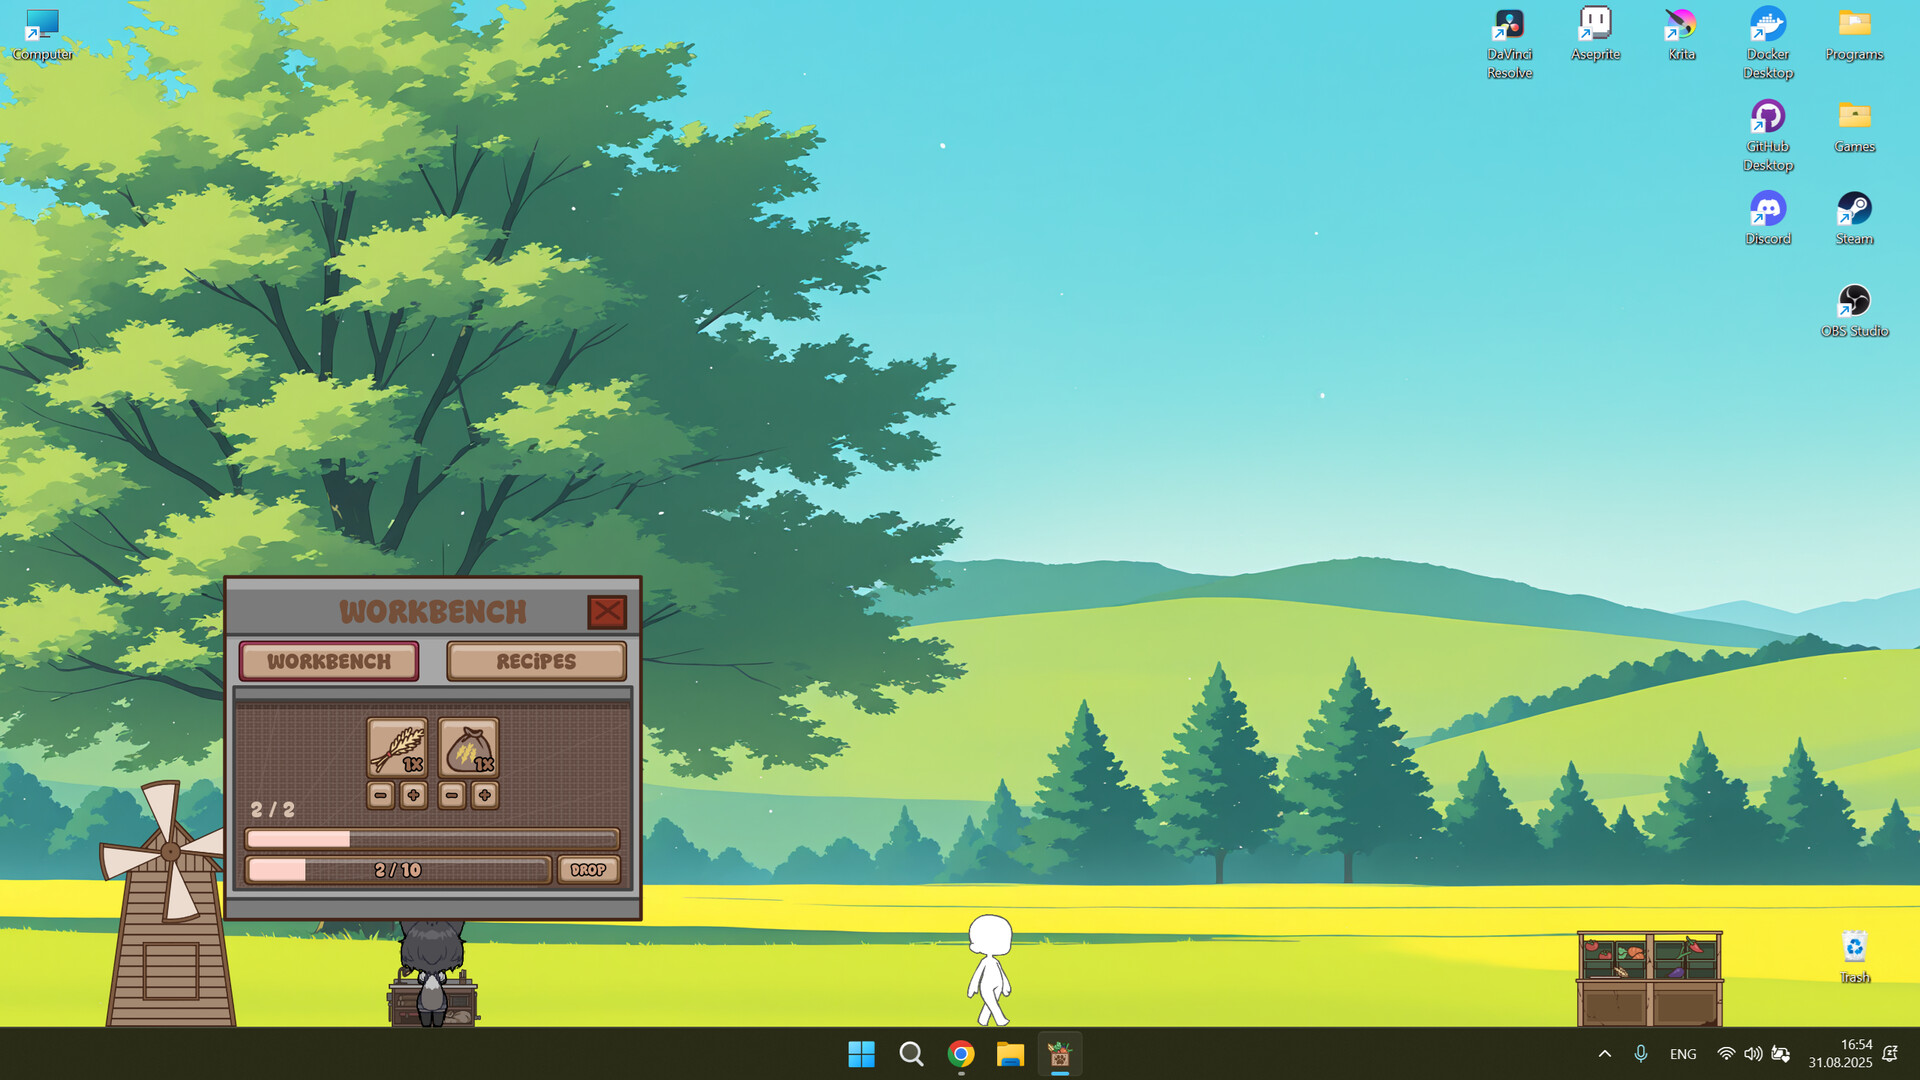Screen dimensions: 1920x1080
Task: Increase the grain sack quantity with plus
Action: click(485, 795)
